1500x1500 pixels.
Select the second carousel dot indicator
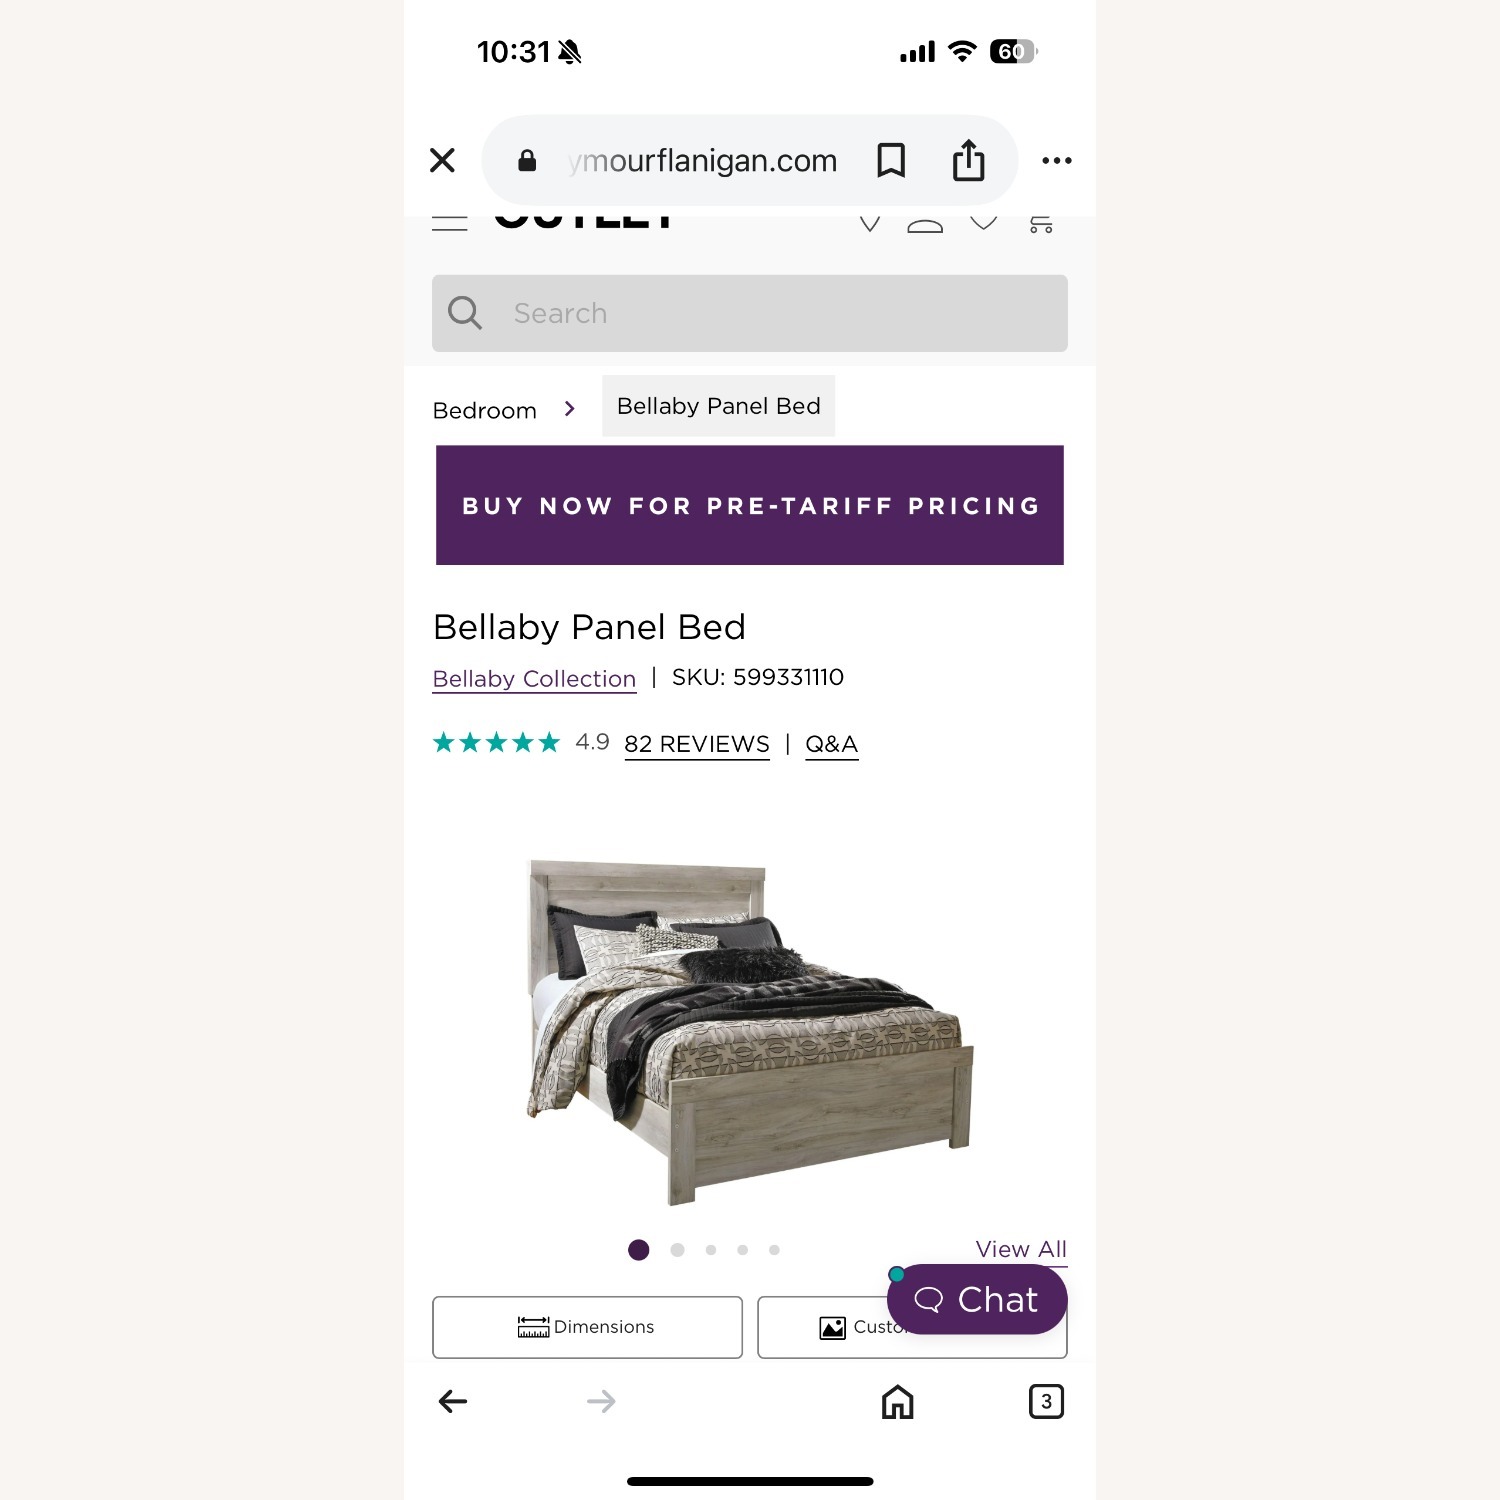pos(676,1250)
